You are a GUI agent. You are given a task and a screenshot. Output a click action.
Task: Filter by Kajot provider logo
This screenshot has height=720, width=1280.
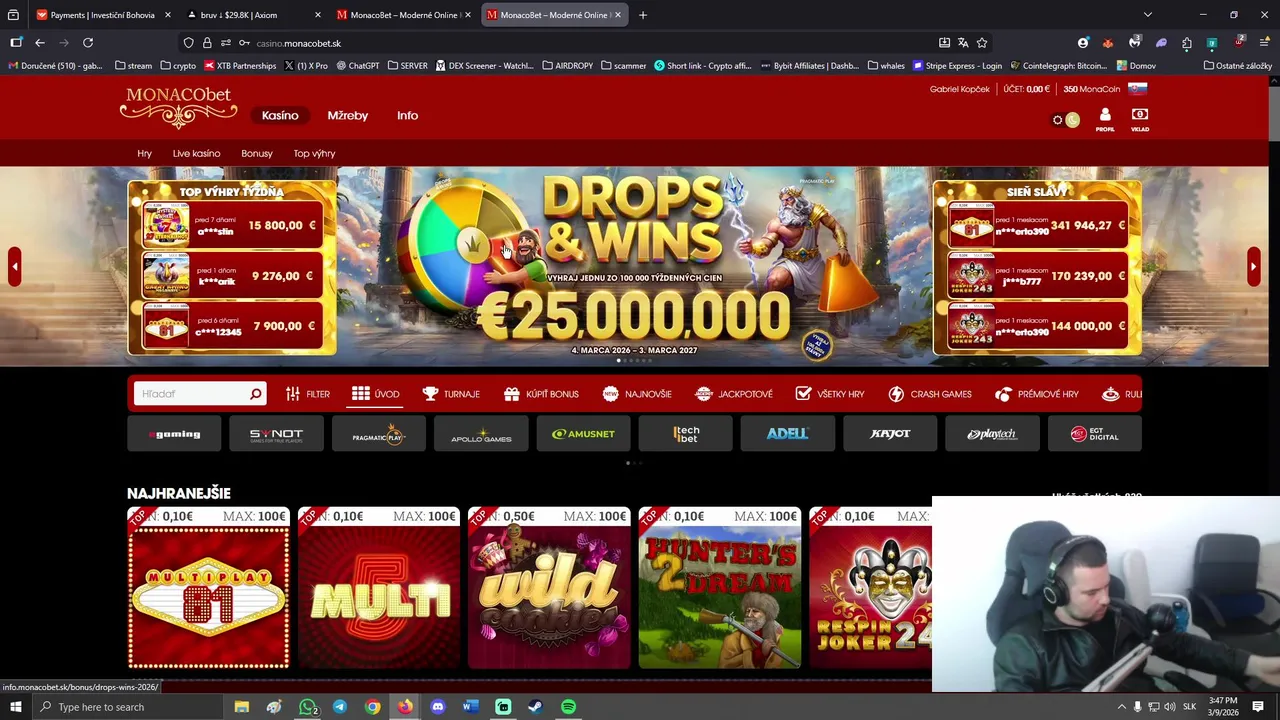(x=890, y=434)
